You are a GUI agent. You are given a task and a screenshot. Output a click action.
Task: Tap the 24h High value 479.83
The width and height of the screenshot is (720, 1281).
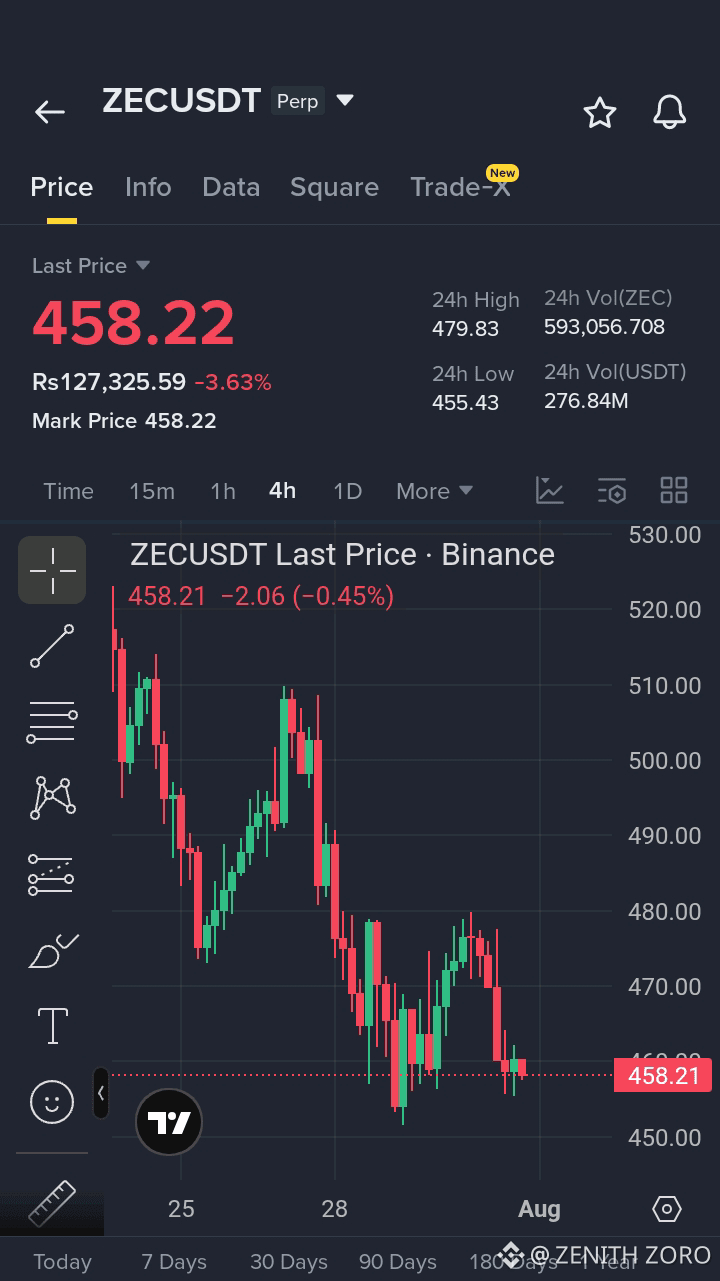click(x=465, y=329)
